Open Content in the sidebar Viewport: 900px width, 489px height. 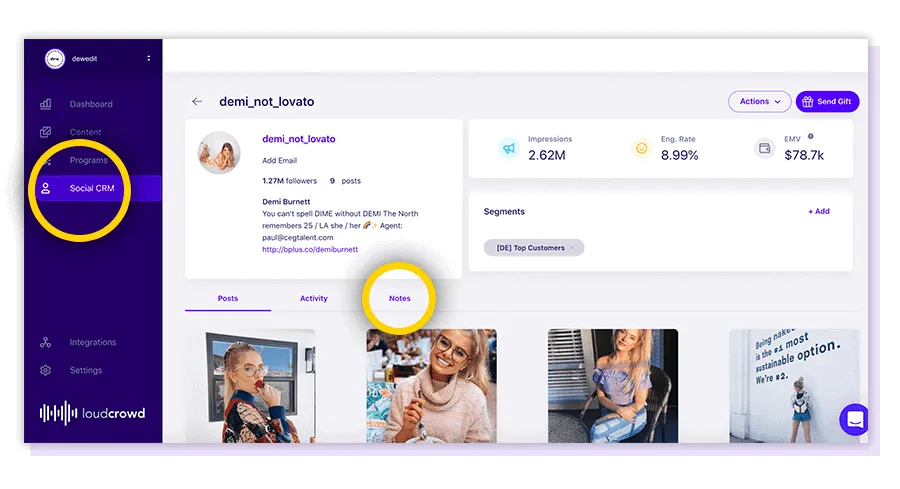(86, 132)
